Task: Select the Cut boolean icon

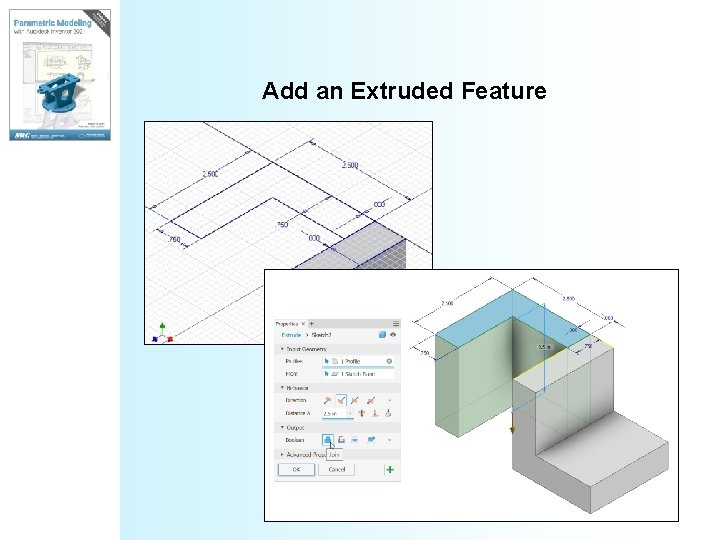Action: click(341, 439)
